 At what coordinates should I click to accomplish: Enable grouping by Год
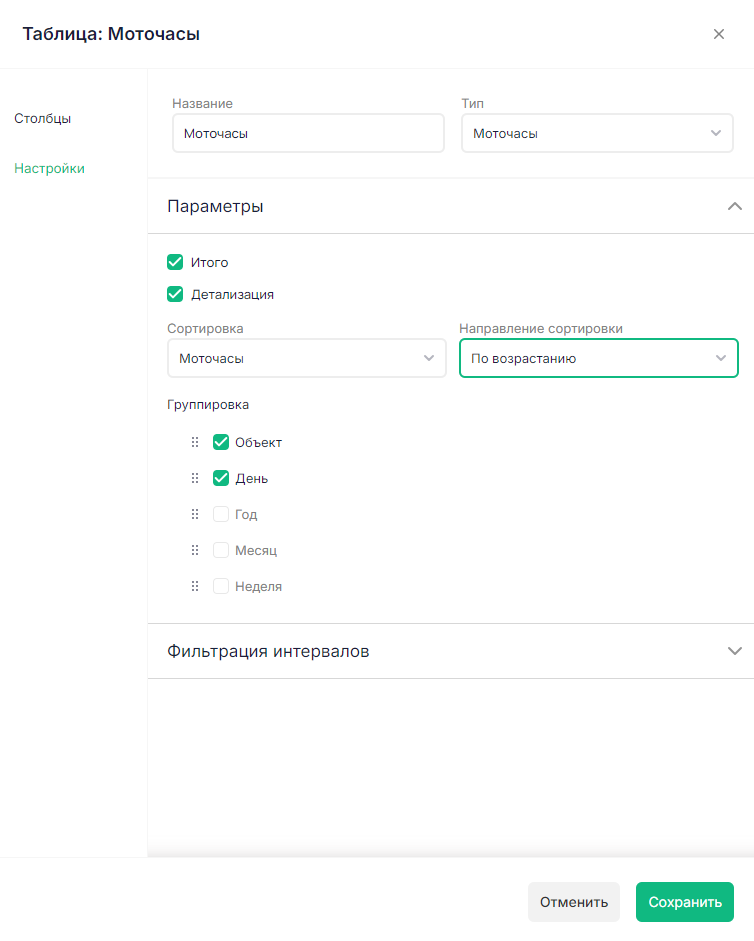click(221, 514)
